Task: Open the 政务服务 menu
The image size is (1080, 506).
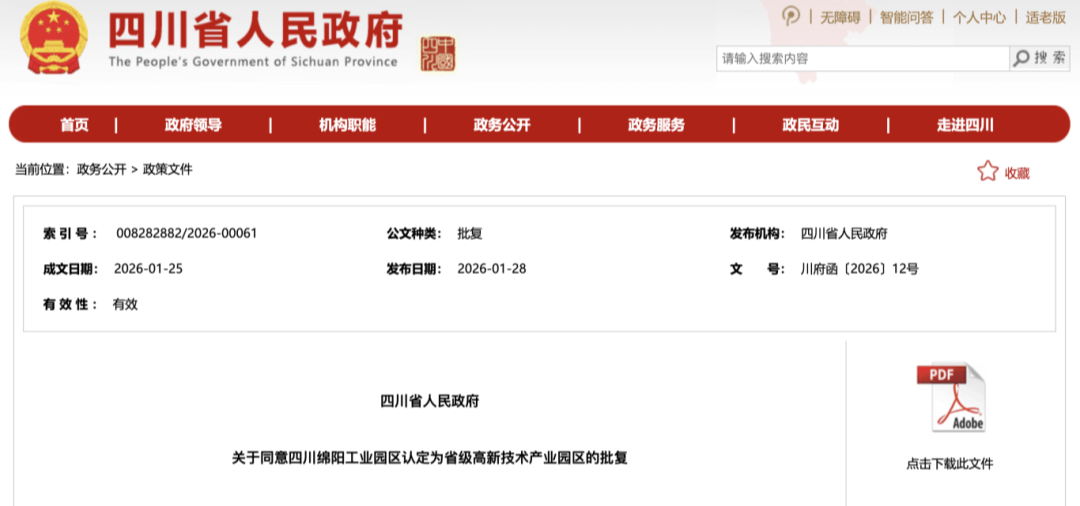Action: [656, 125]
